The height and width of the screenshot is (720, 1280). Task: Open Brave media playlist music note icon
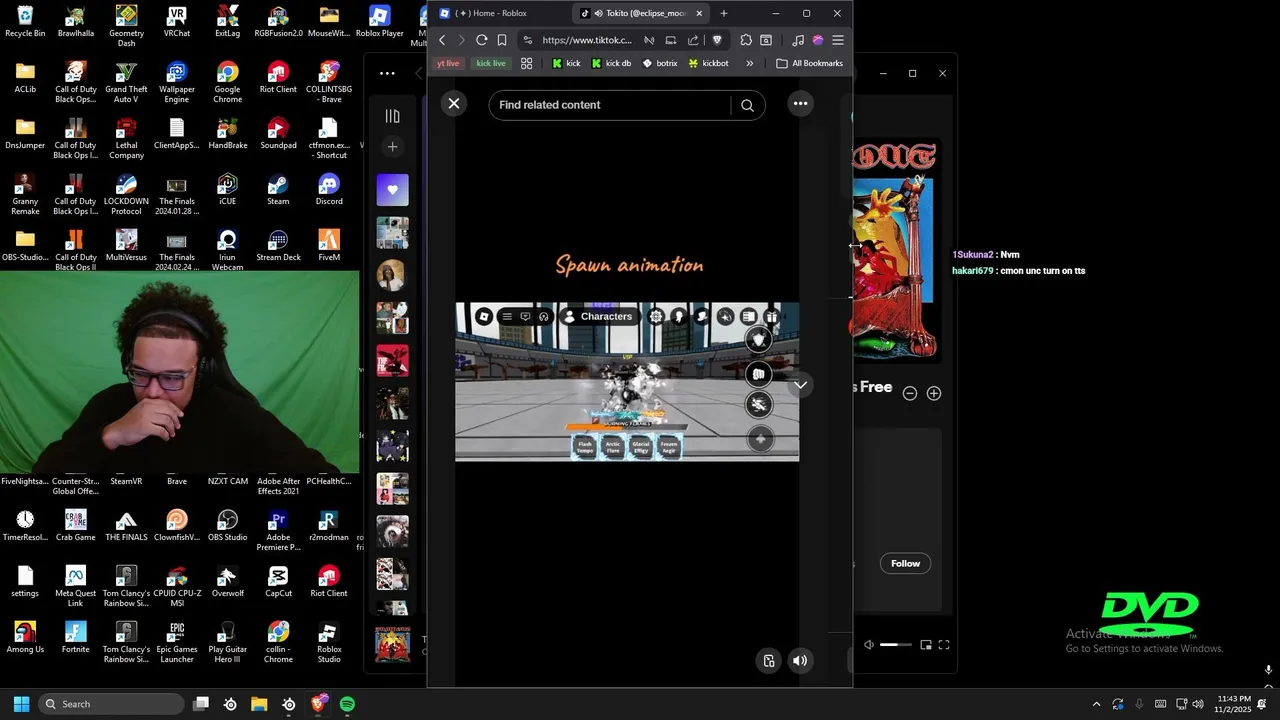797,40
